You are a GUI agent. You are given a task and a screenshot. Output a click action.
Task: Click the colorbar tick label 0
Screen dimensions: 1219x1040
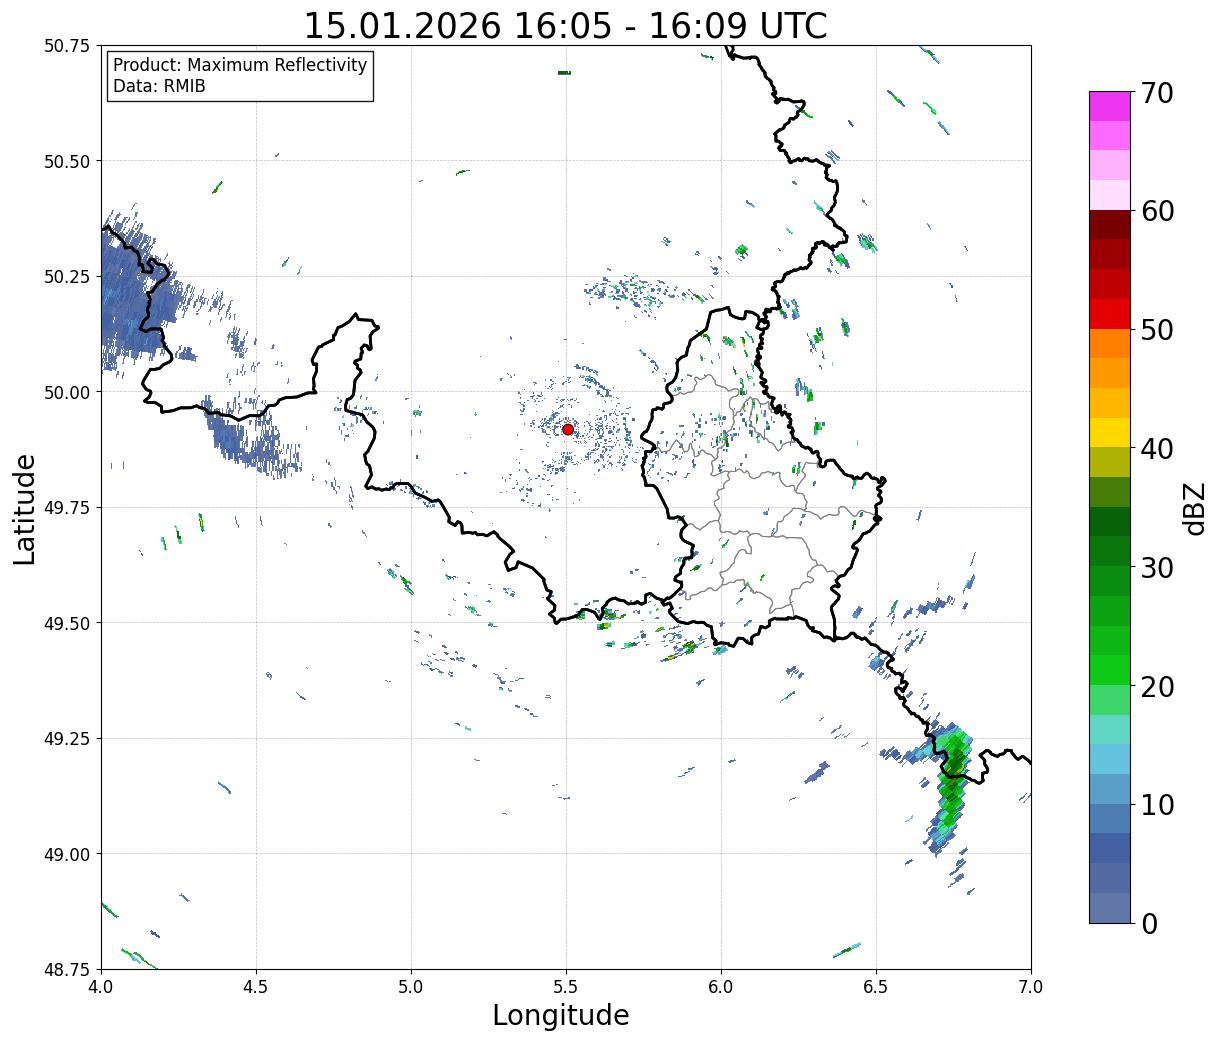[1149, 924]
